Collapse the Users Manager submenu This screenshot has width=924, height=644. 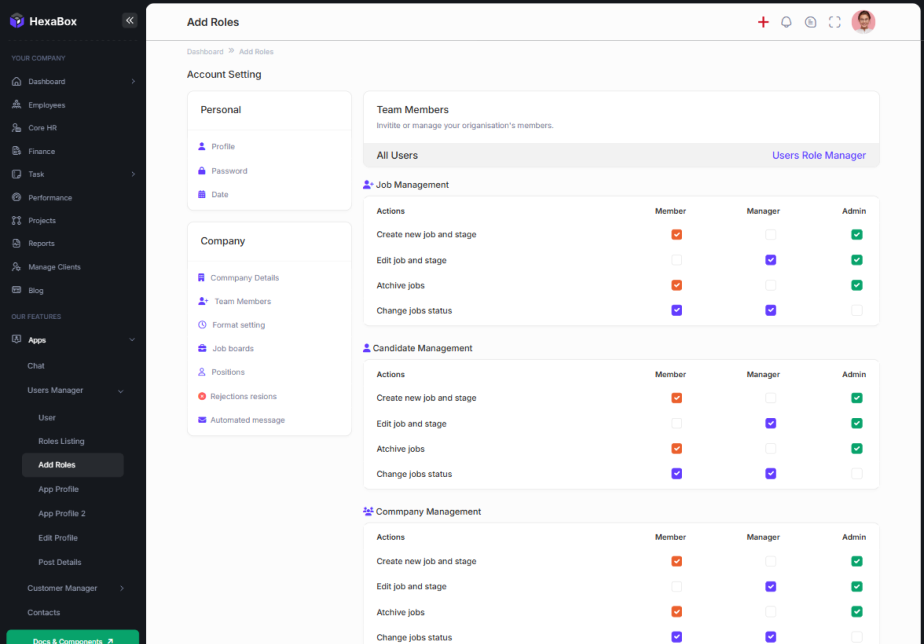(121, 390)
